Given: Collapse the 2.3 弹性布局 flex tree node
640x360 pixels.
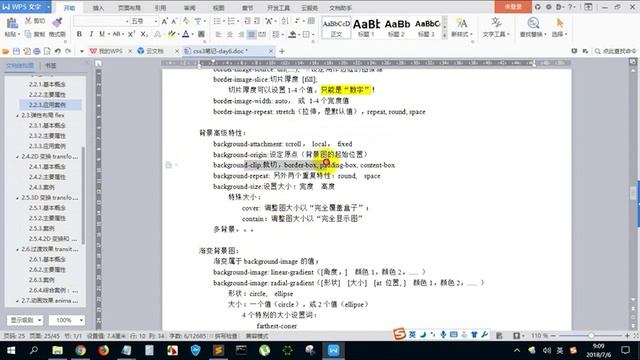Looking at the screenshot, I should click(x=18, y=116).
